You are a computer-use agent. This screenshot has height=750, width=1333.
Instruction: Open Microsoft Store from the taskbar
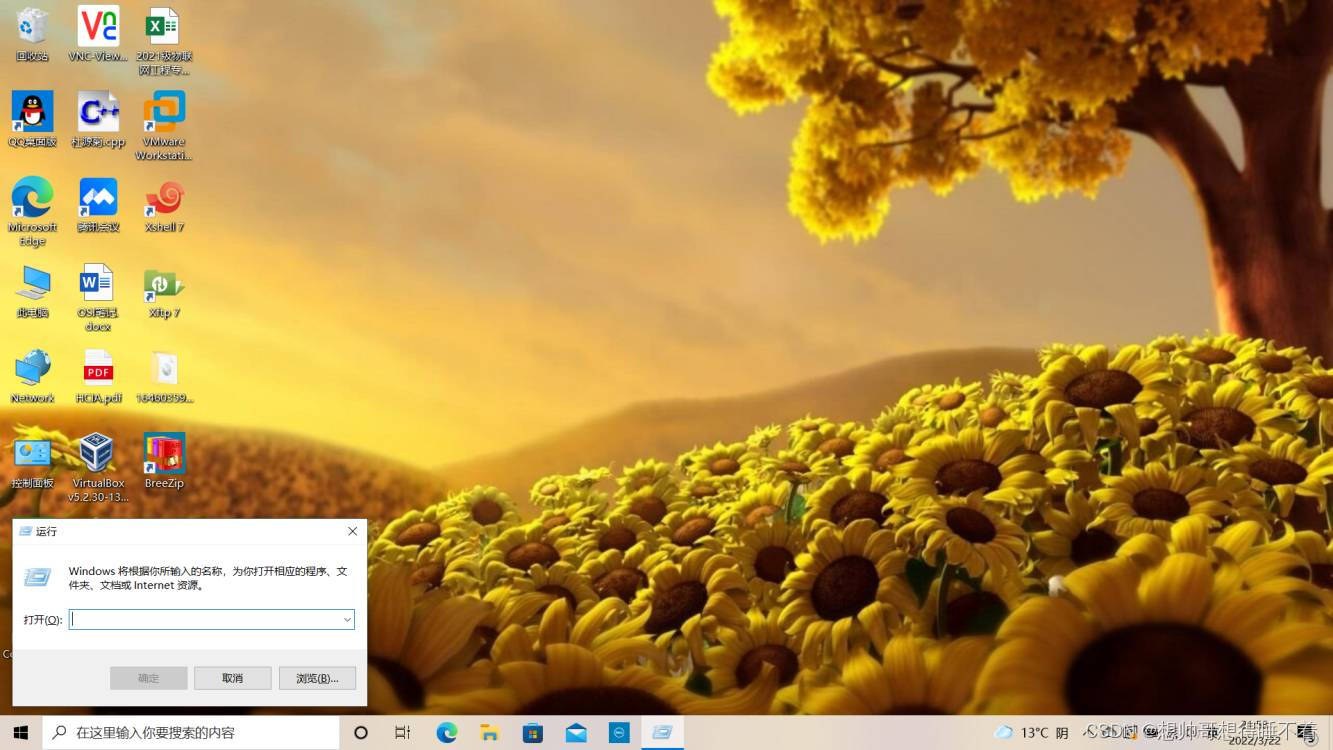tap(532, 733)
